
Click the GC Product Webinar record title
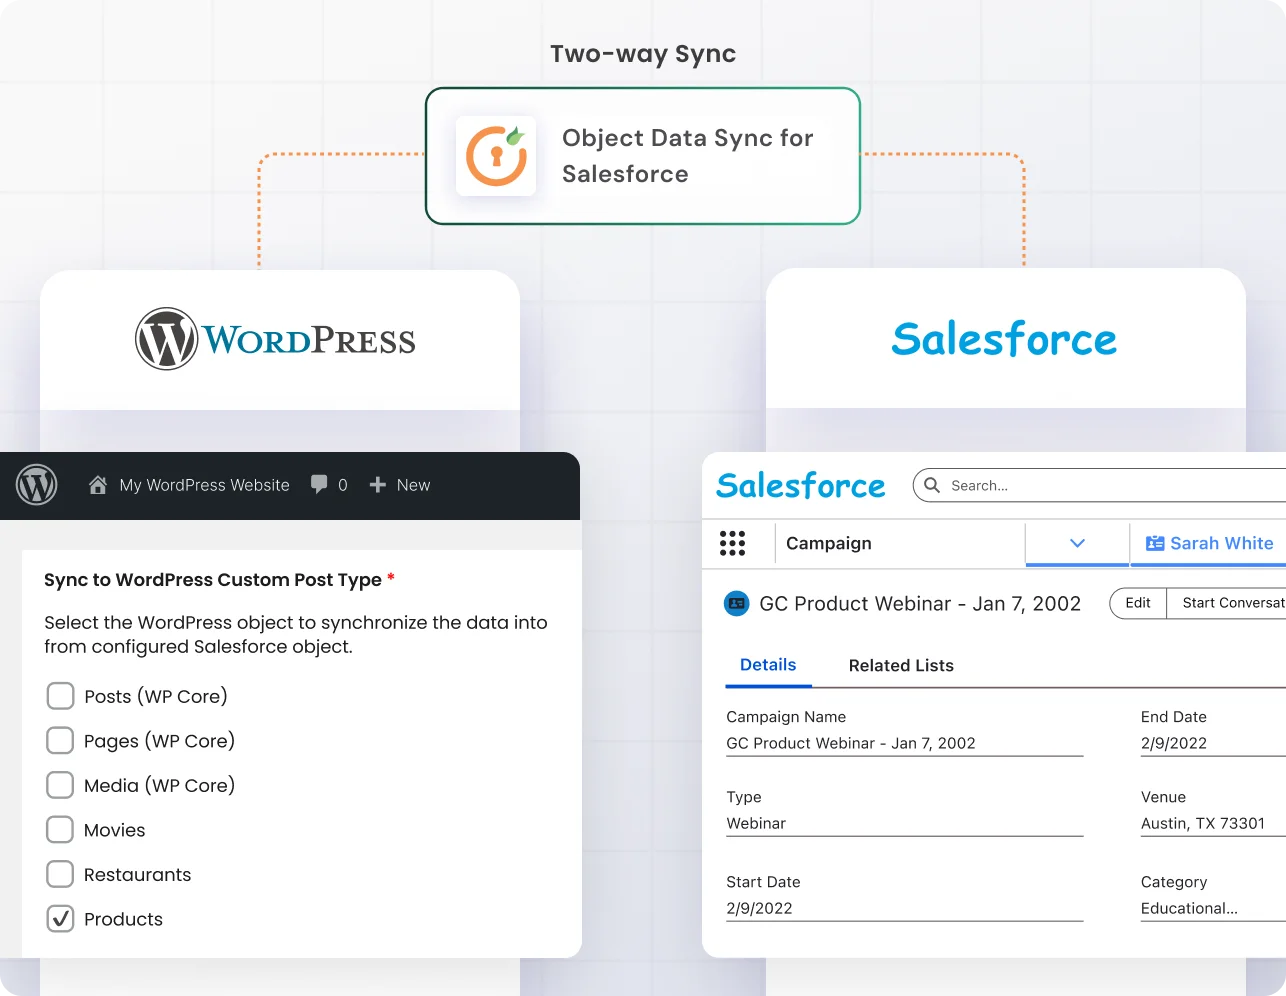click(x=920, y=604)
